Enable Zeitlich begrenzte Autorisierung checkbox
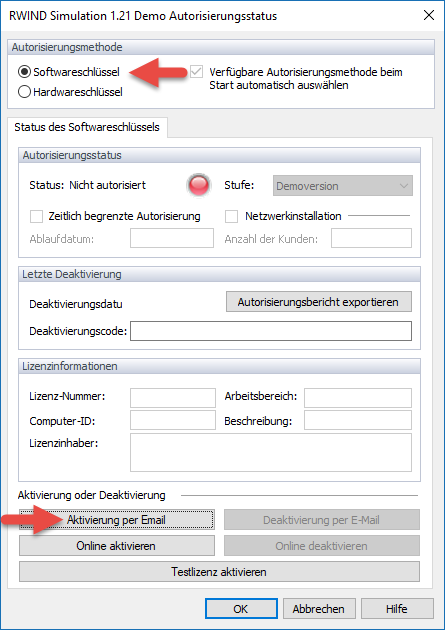 pyautogui.click(x=36, y=217)
